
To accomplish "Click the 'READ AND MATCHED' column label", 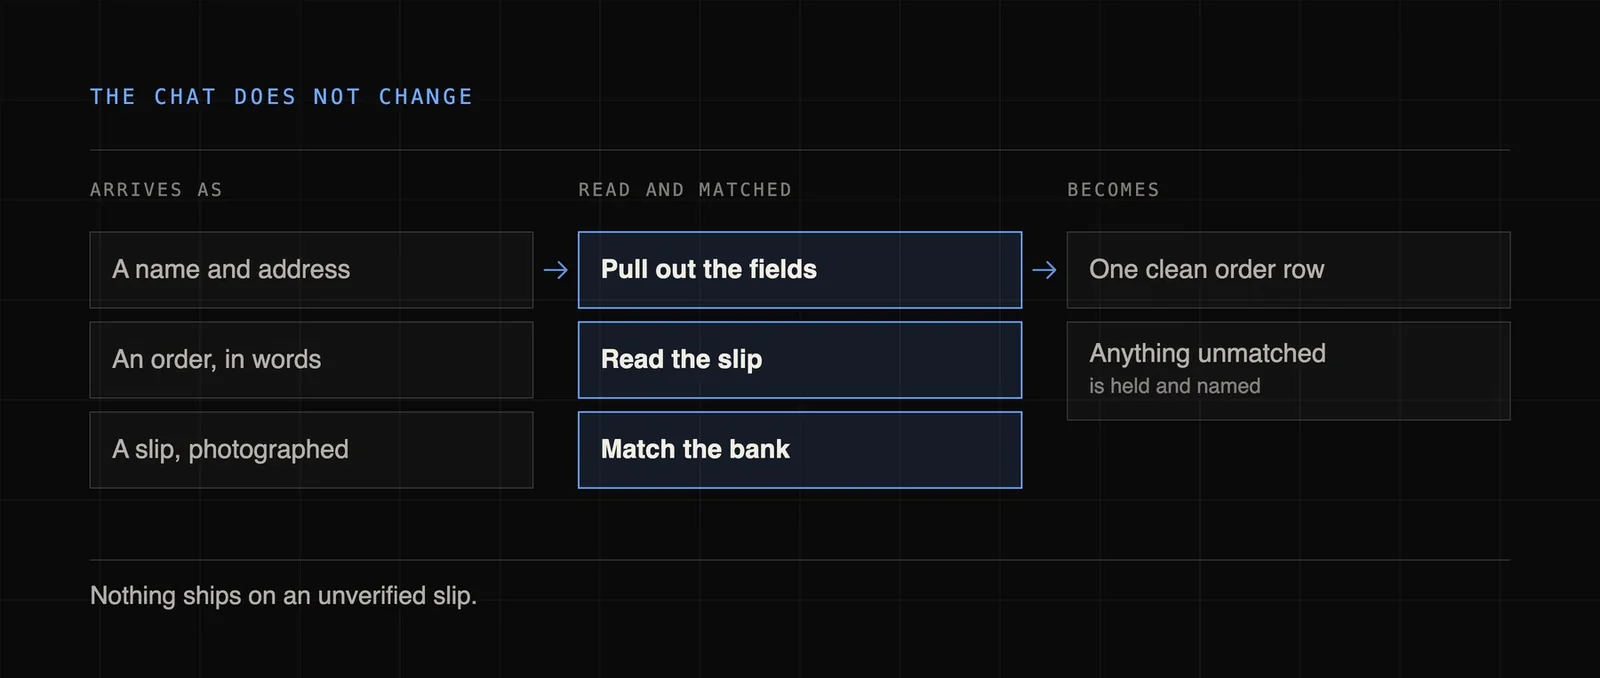I will (x=685, y=190).
